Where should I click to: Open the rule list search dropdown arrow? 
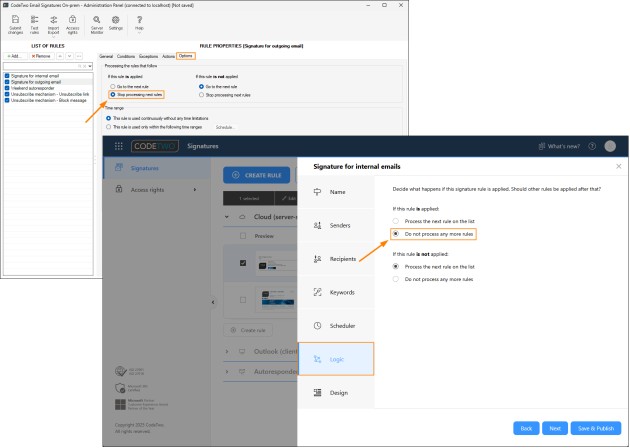click(90, 66)
